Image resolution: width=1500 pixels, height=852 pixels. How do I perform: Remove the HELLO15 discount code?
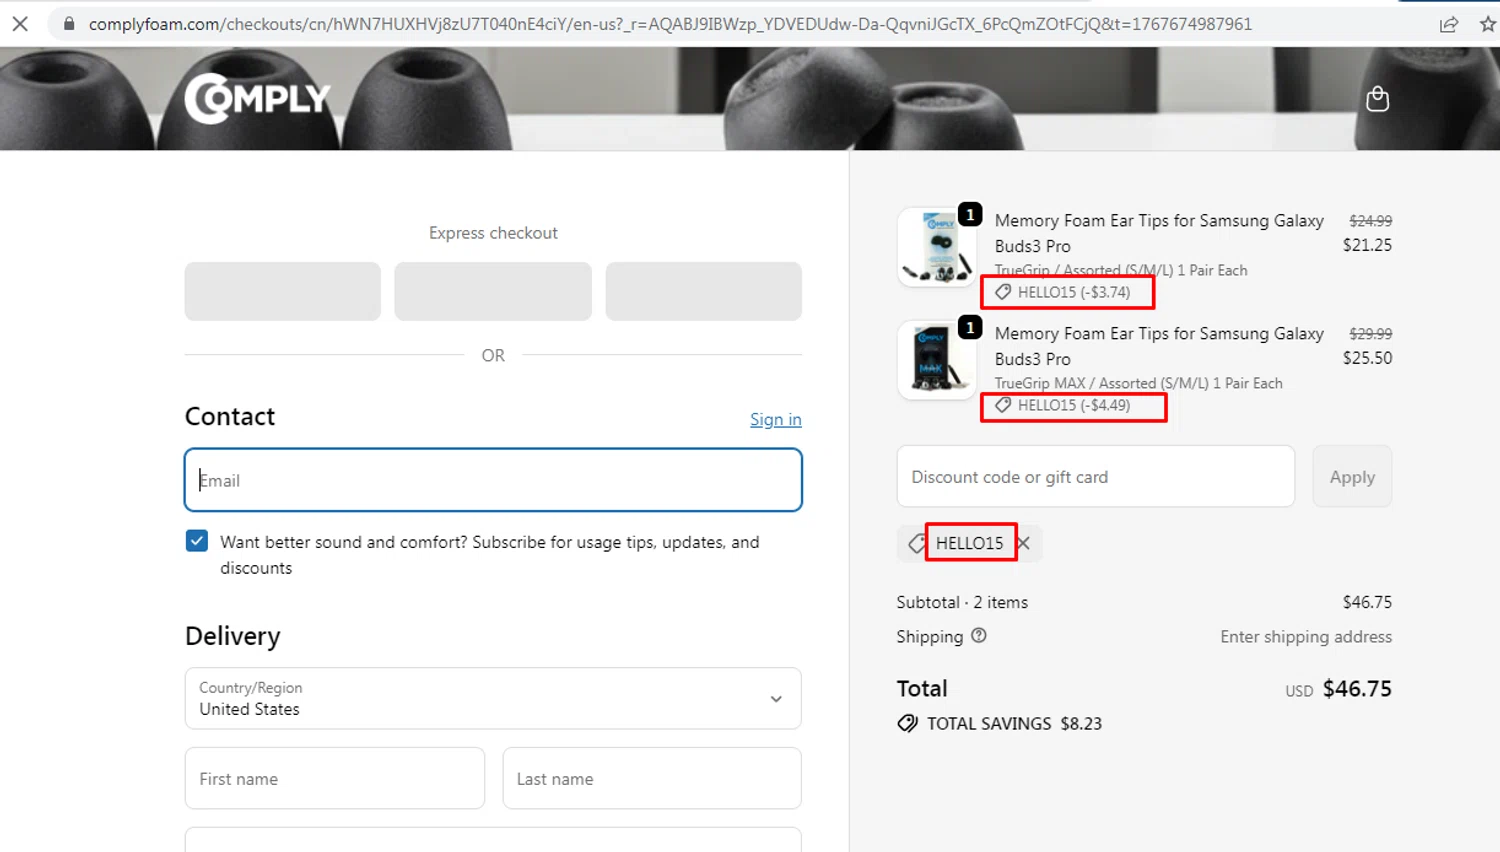[x=1023, y=543]
